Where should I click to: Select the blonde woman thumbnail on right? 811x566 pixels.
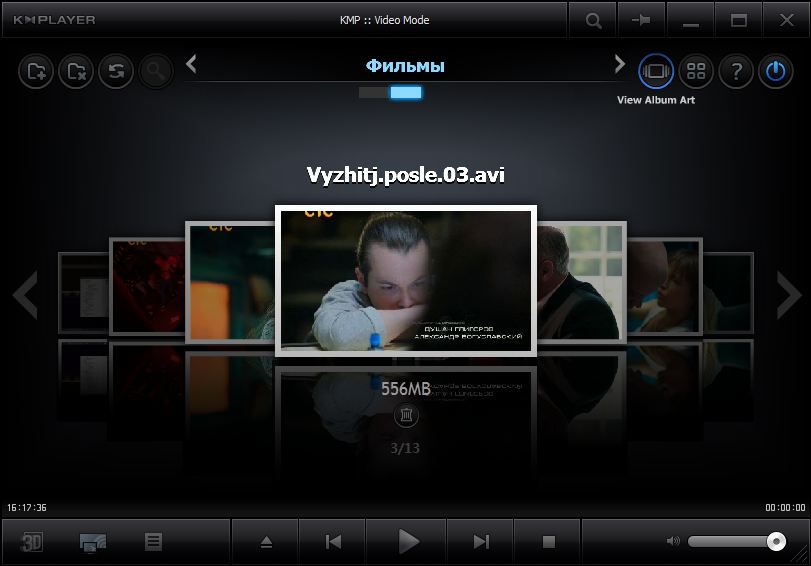[x=665, y=286]
